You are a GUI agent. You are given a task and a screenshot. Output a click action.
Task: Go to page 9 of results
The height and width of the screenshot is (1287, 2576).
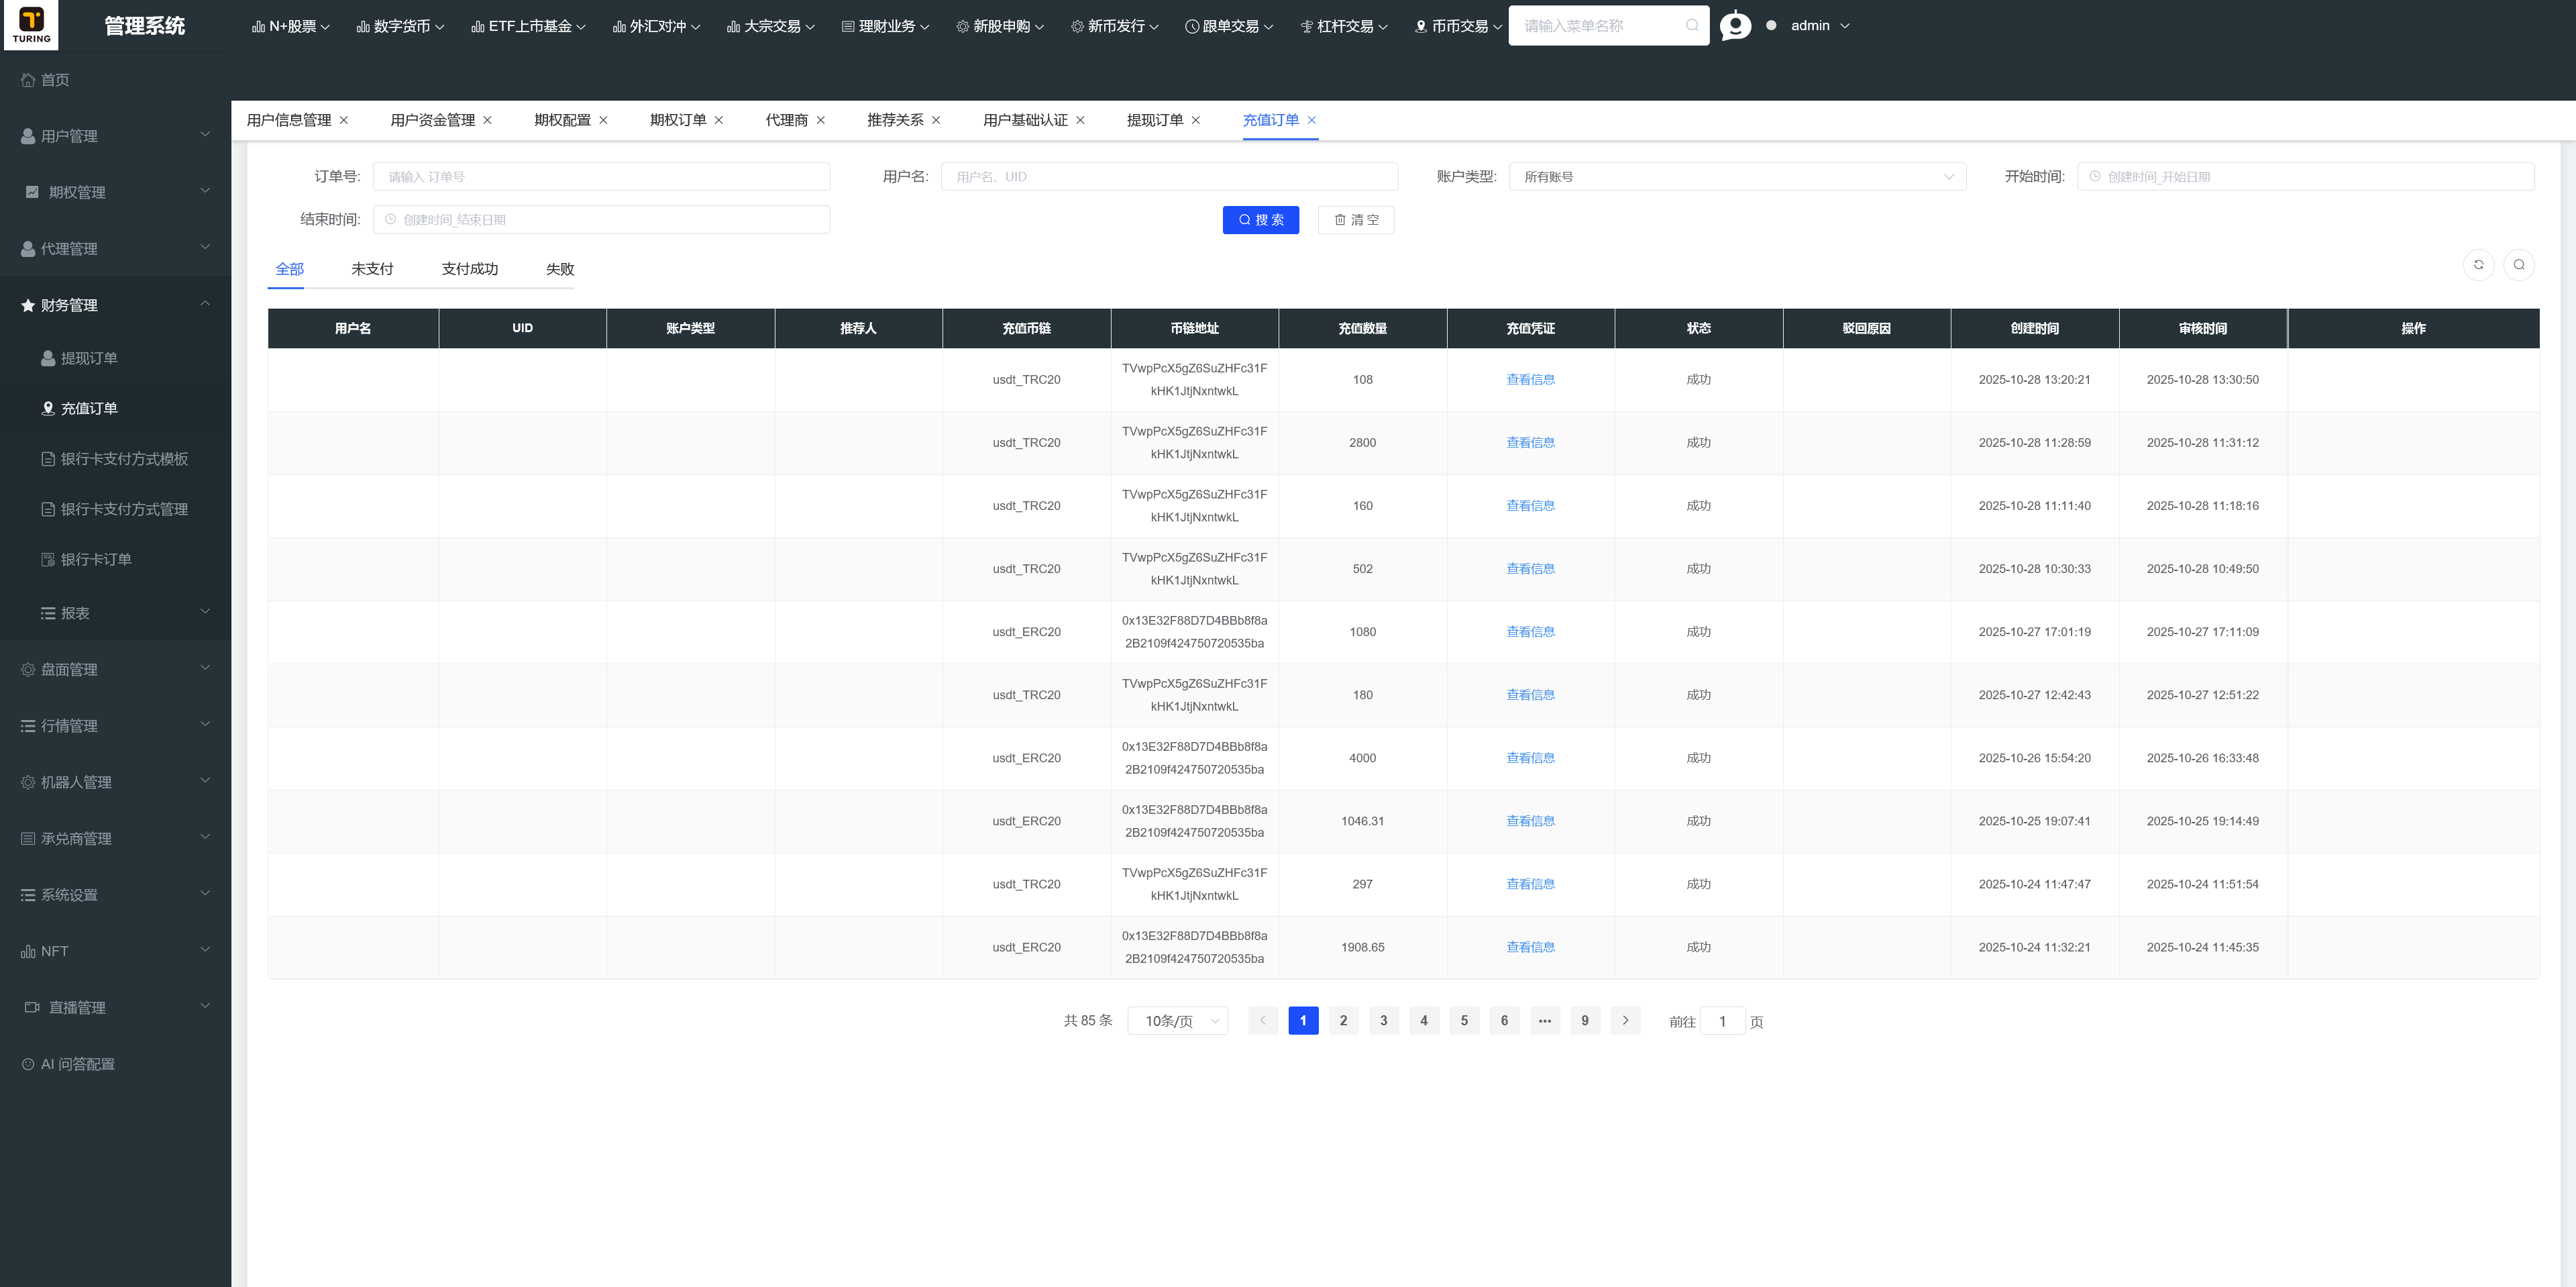pos(1584,1021)
